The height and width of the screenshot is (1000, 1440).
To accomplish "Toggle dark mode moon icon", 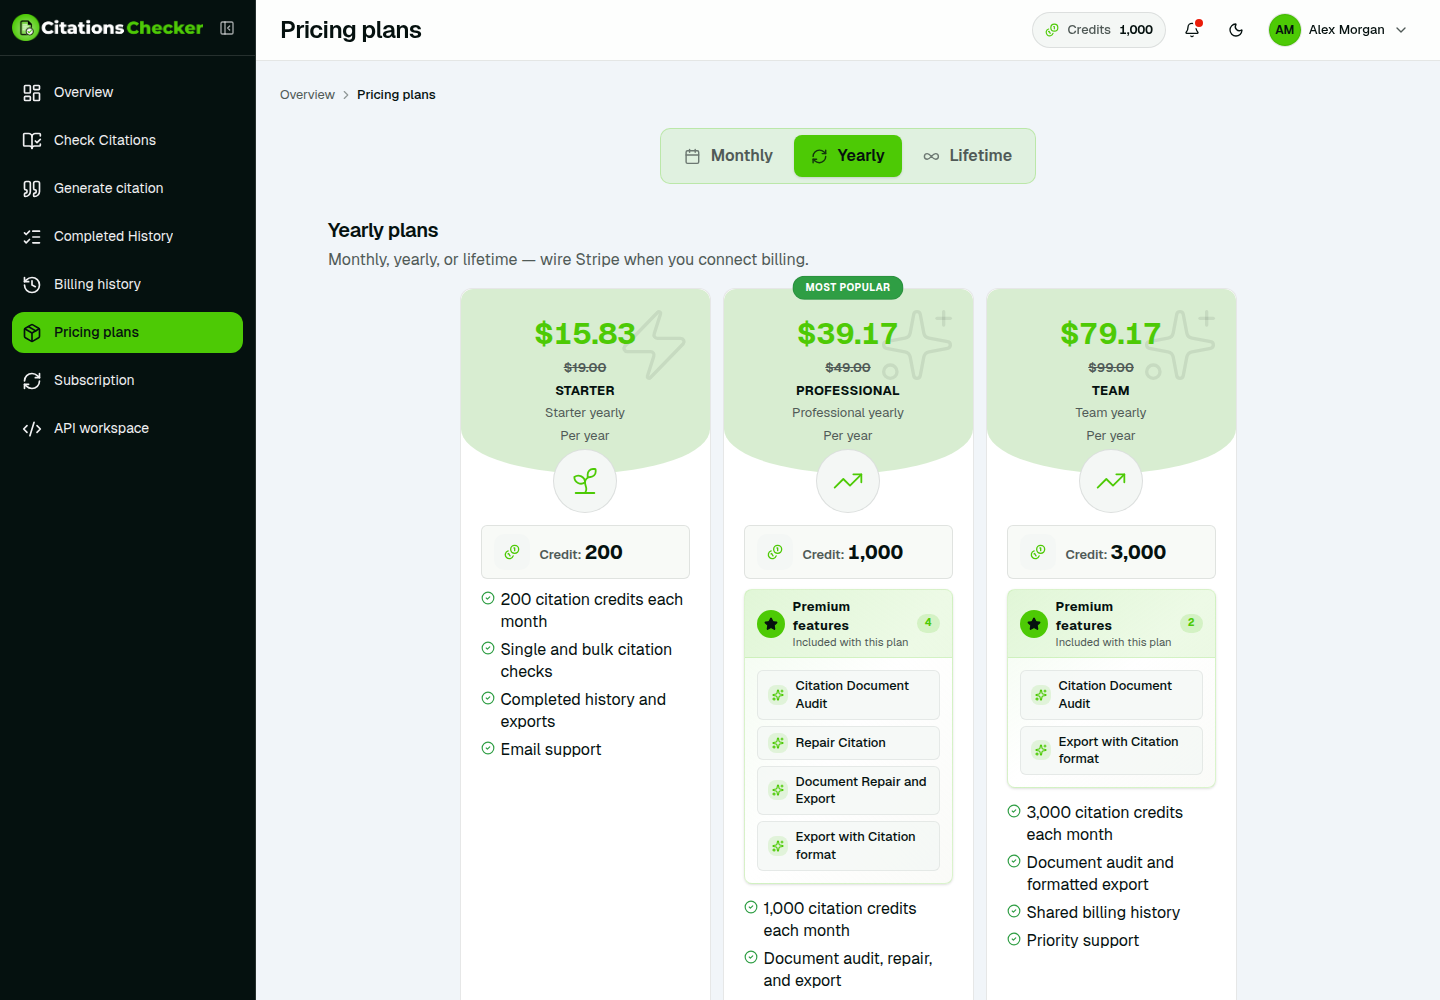I will coord(1236,30).
